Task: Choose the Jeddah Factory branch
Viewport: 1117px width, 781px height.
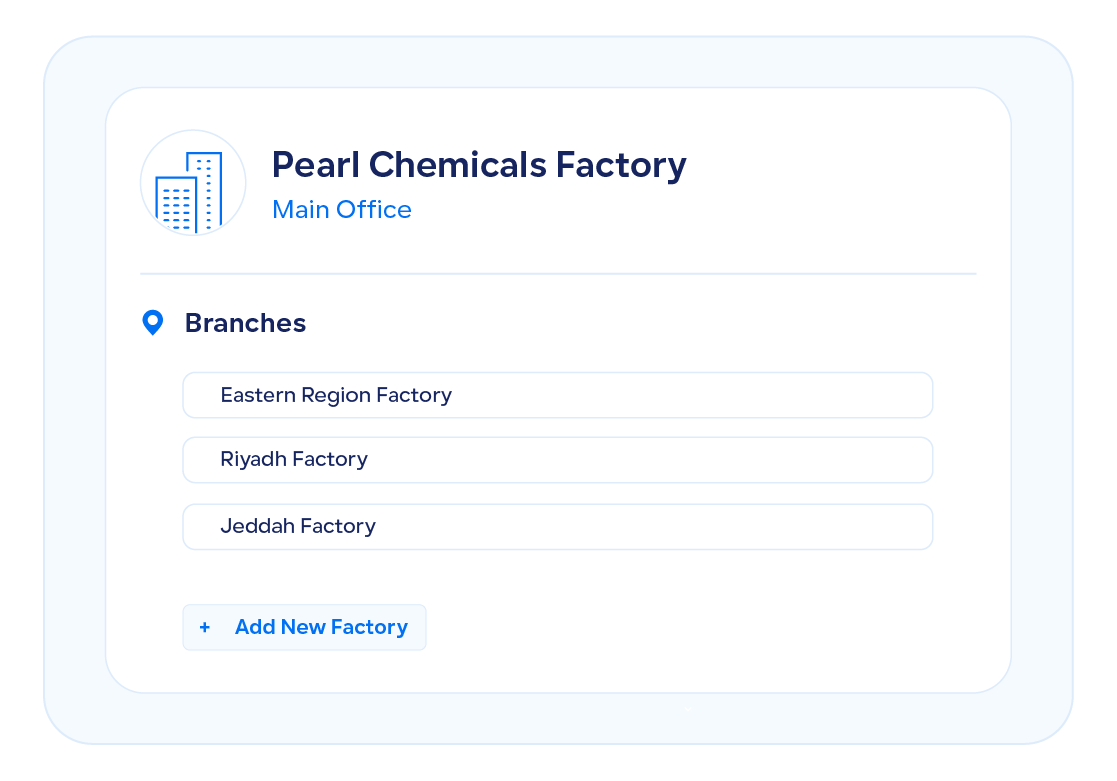Action: point(557,527)
